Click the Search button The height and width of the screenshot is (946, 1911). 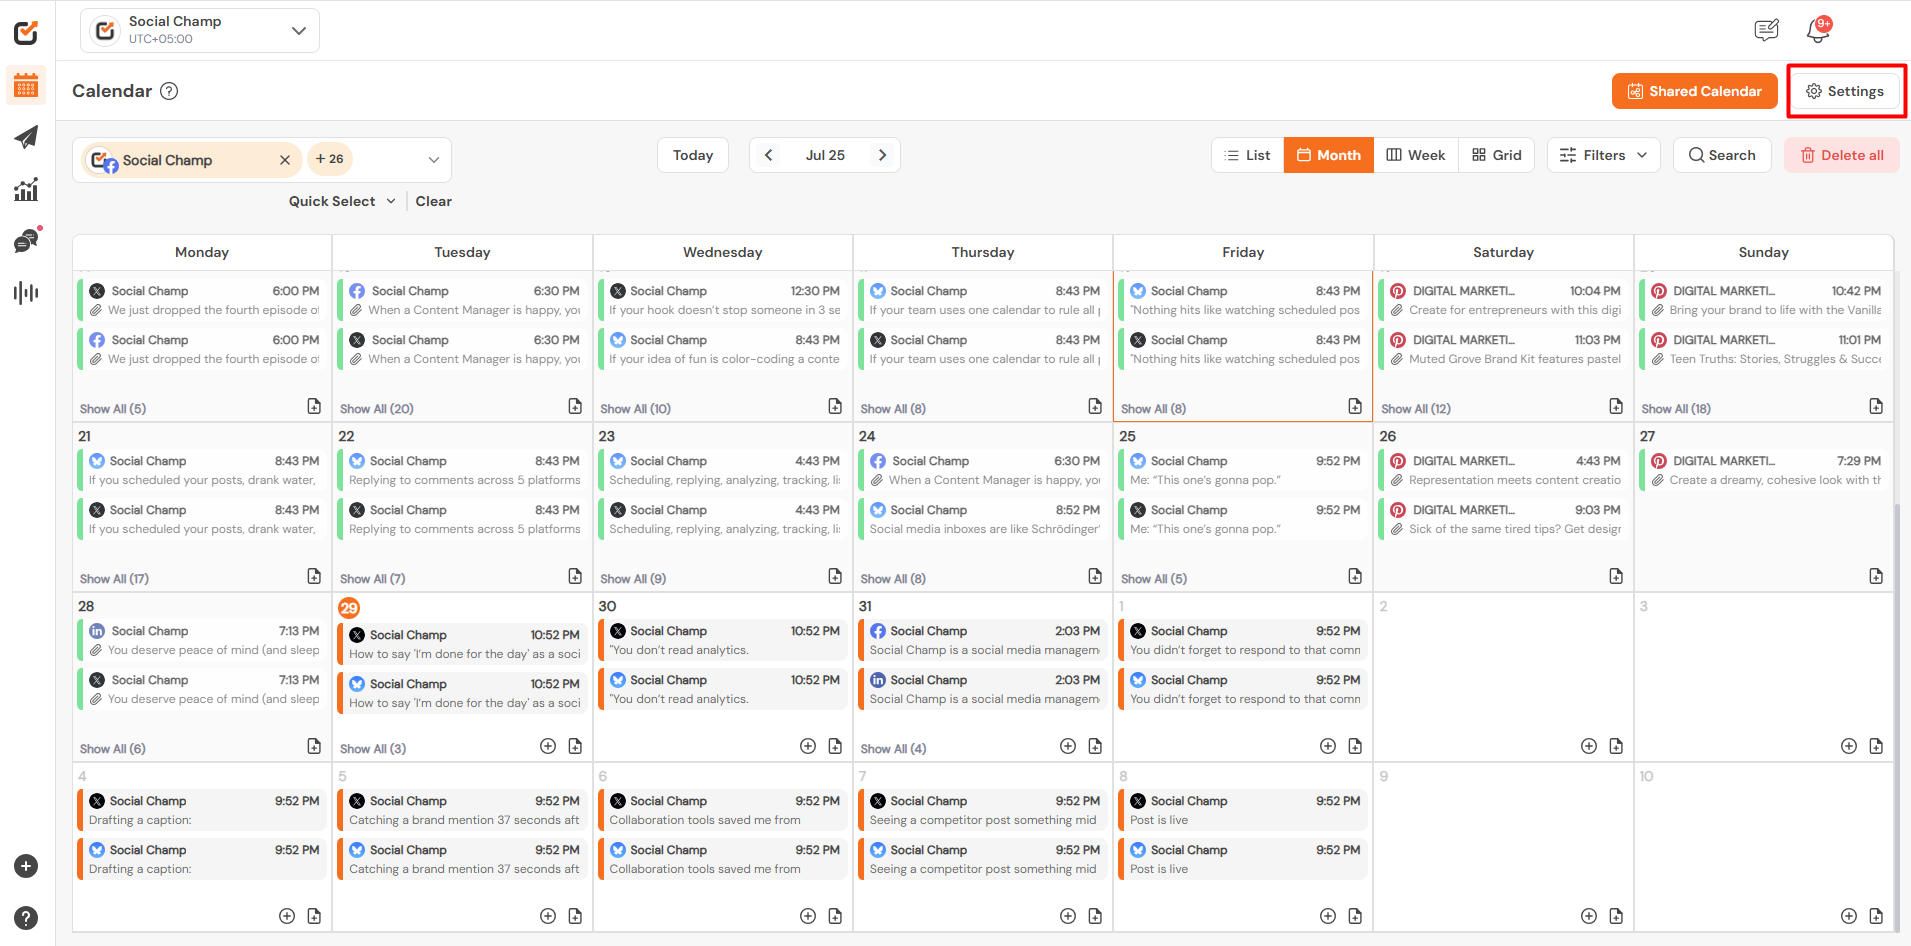tap(1722, 155)
